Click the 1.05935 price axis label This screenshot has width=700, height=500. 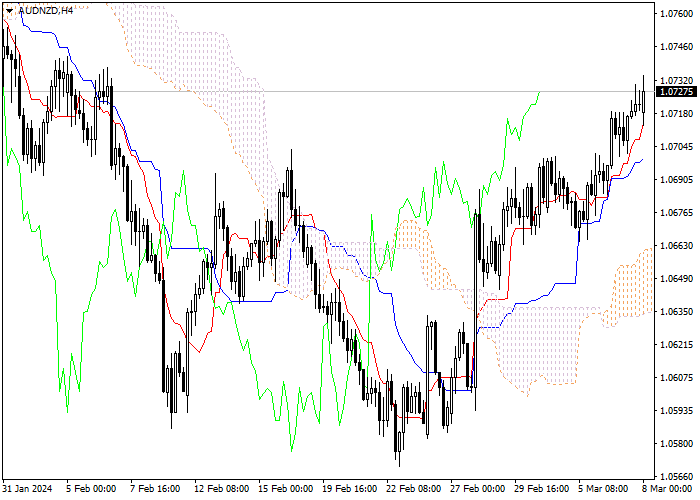(x=676, y=411)
